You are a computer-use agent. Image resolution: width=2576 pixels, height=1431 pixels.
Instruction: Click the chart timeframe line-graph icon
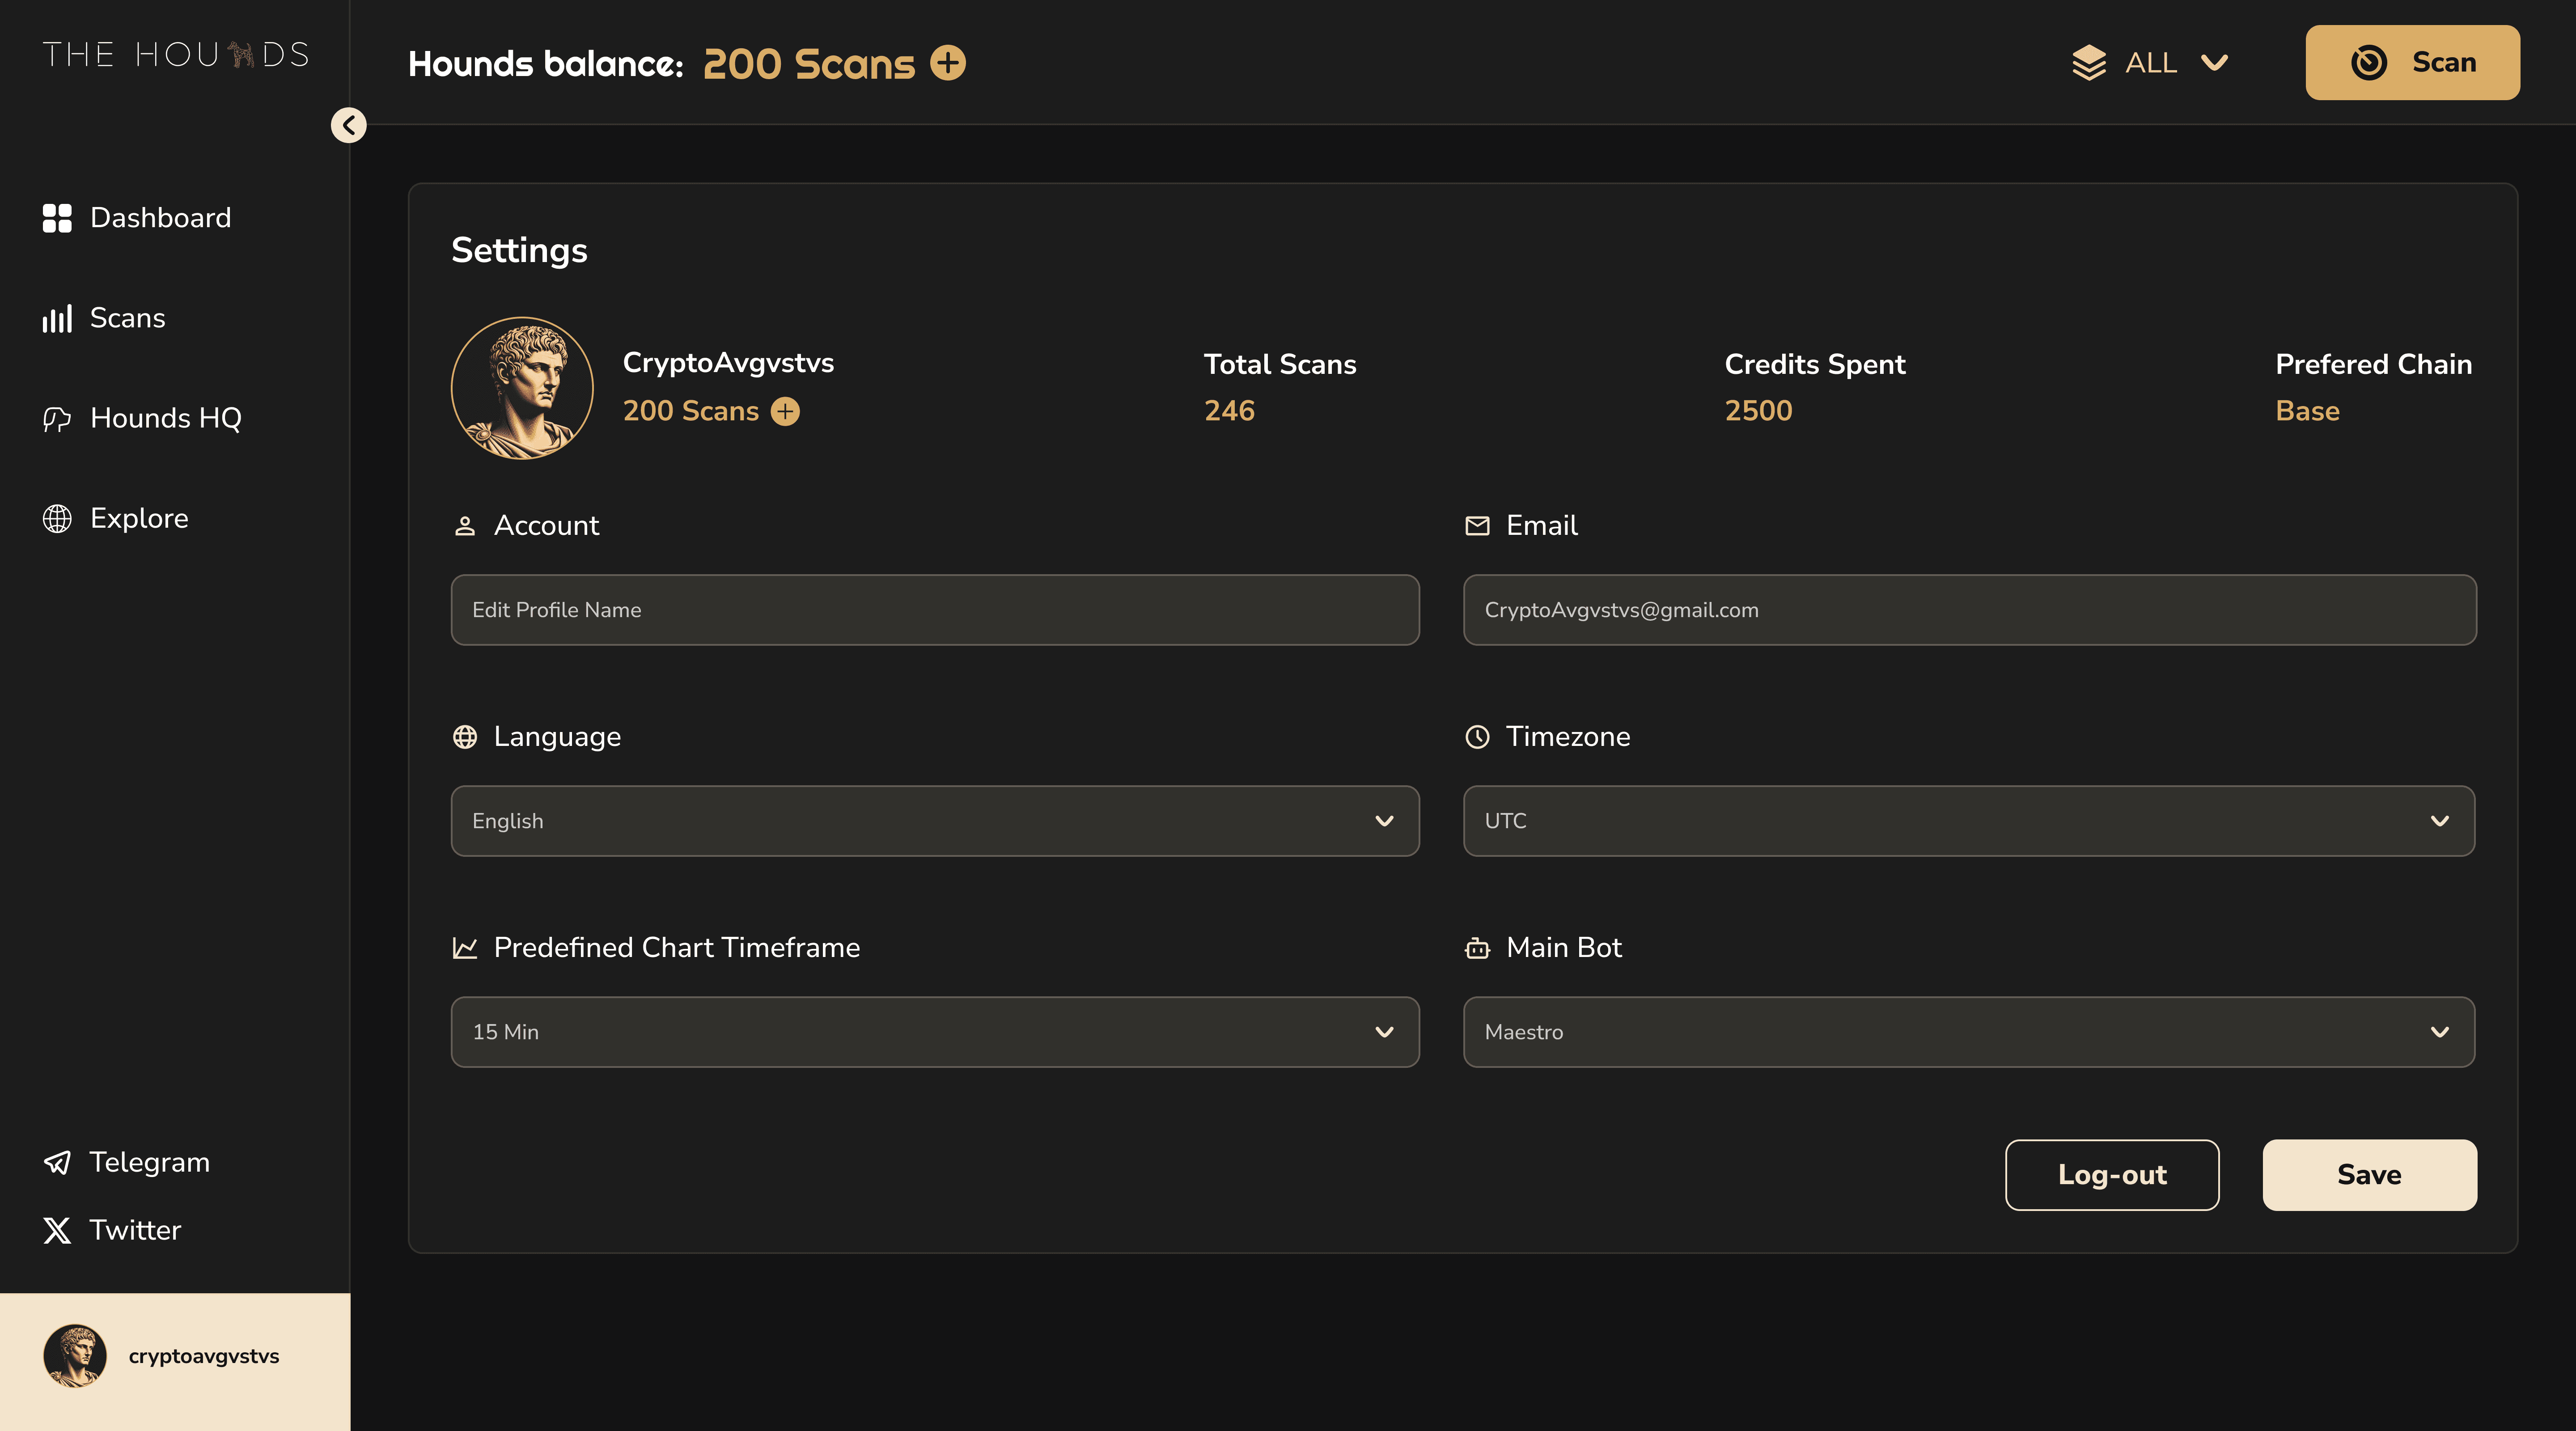[x=465, y=948]
